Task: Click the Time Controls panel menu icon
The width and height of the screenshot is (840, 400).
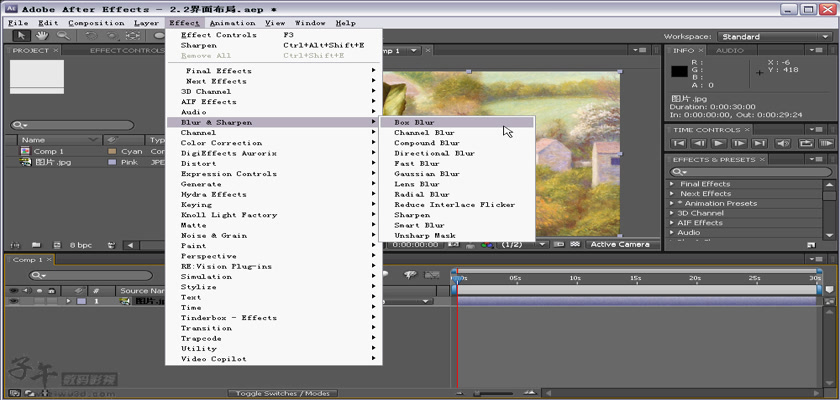Action: click(816, 130)
